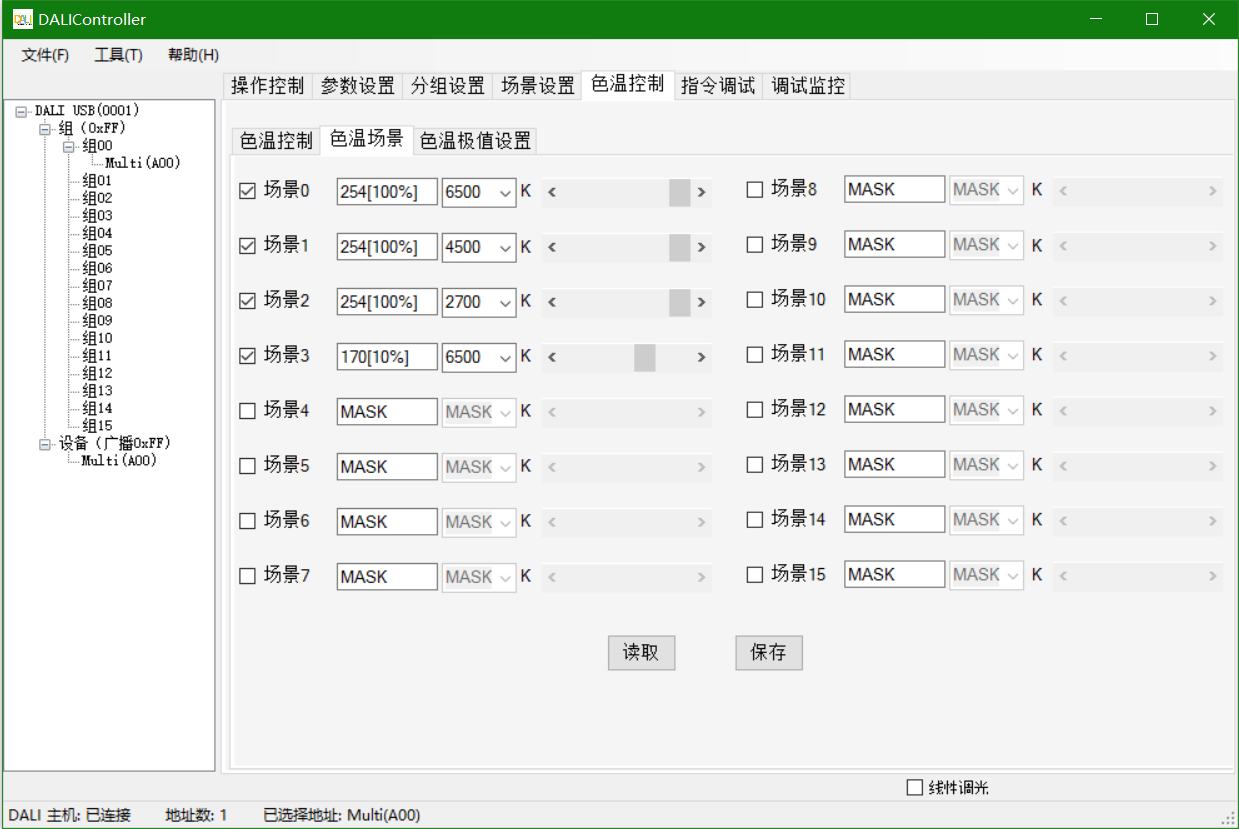
Task: Click the left arrow on 场景1 slider
Action: (x=552, y=247)
